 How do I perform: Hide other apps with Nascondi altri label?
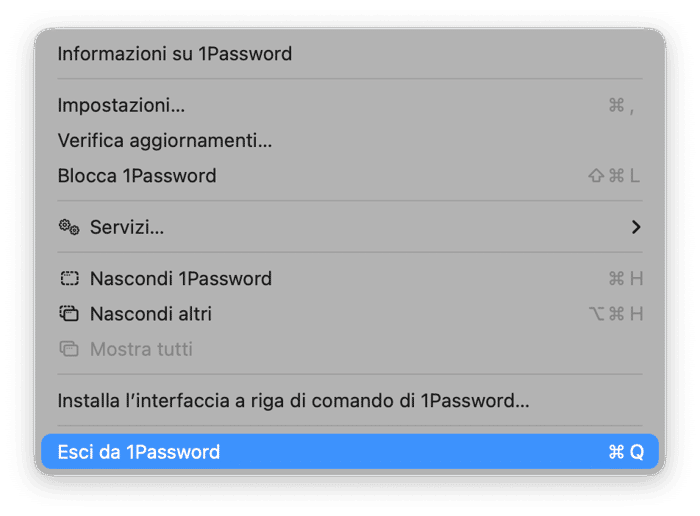[151, 314]
